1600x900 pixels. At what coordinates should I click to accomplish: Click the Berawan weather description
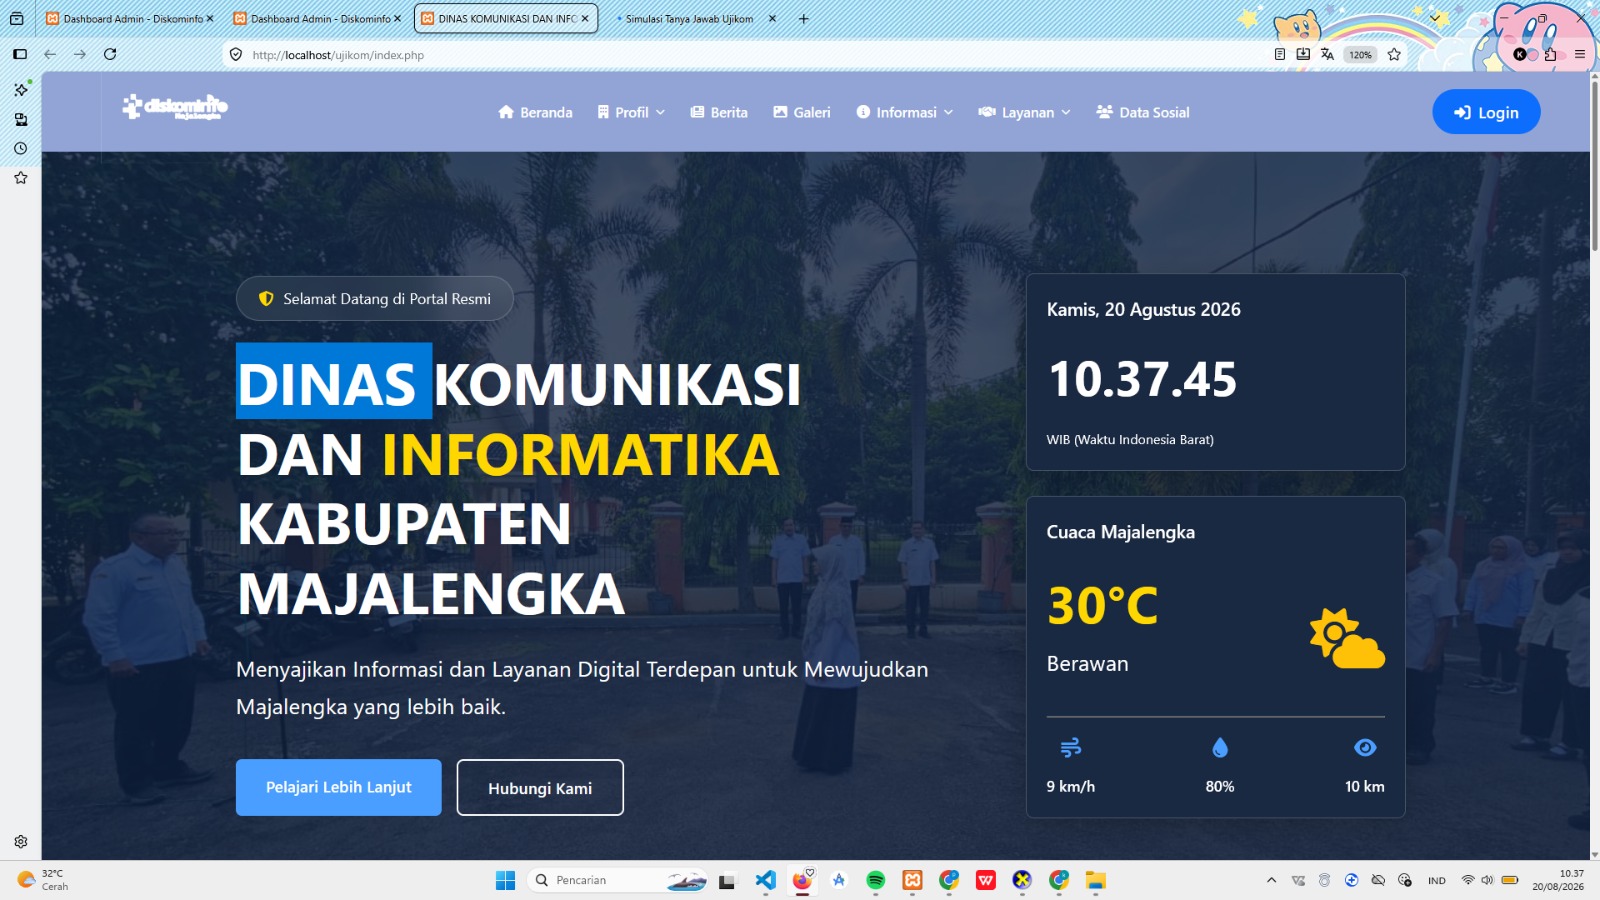(x=1088, y=664)
